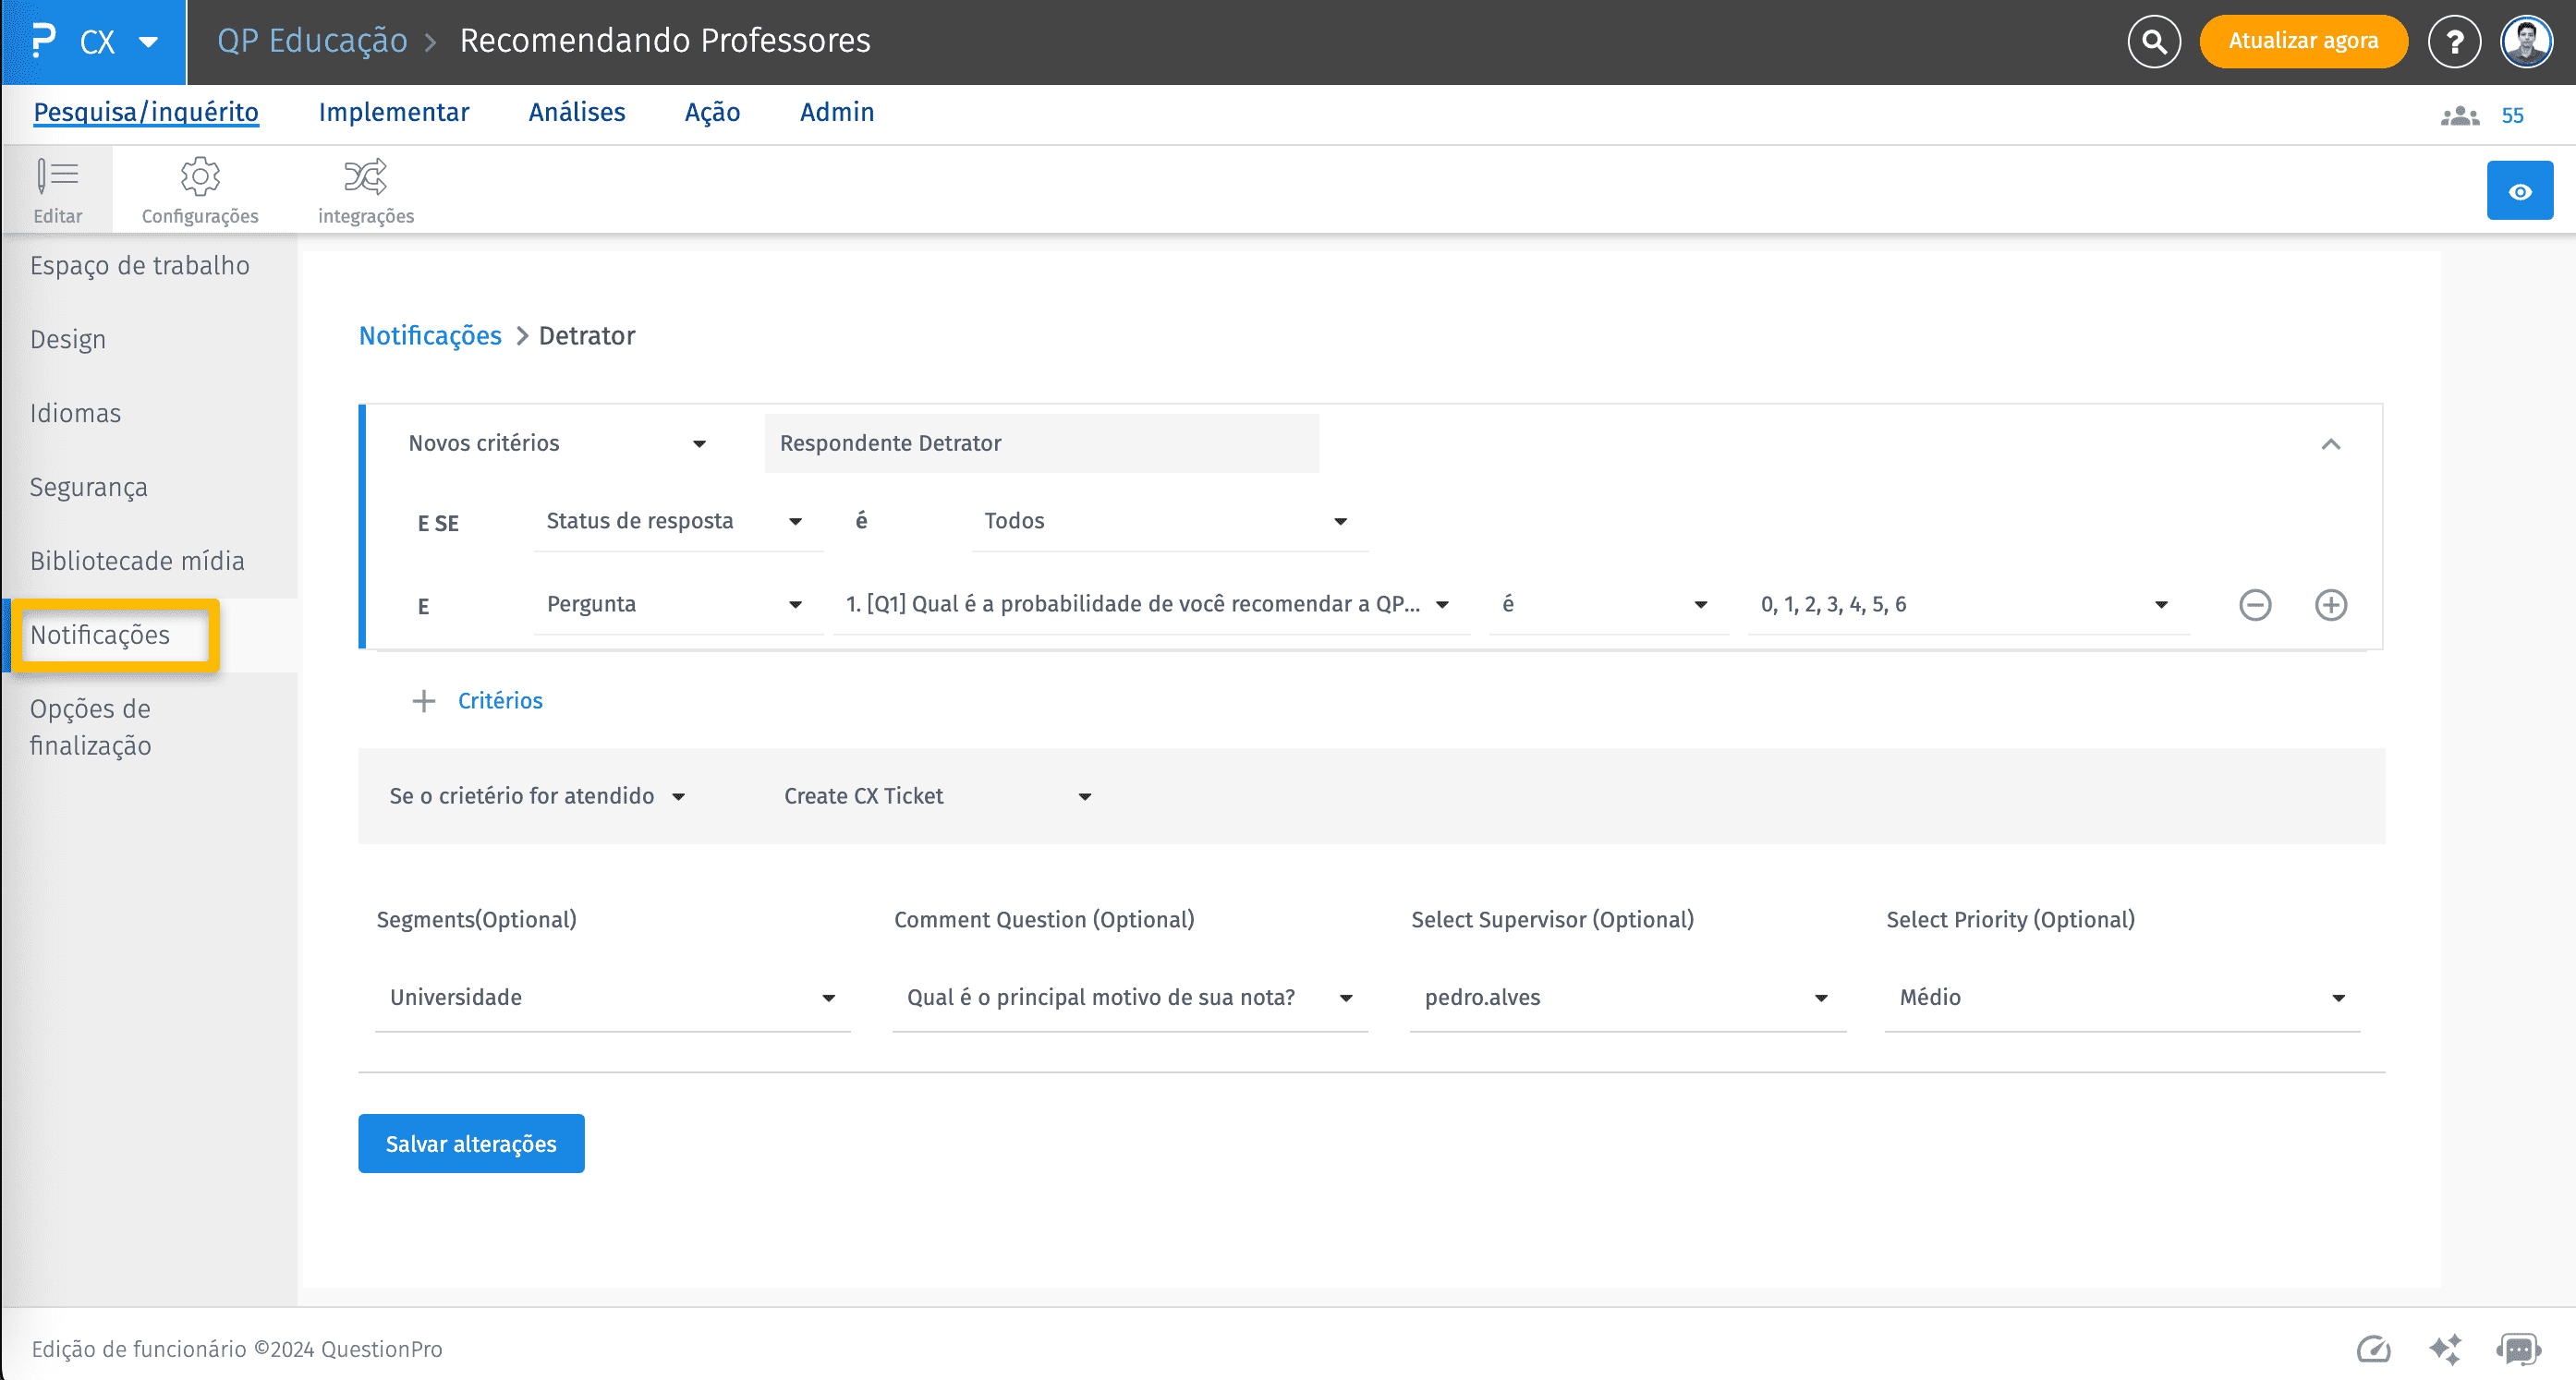The height and width of the screenshot is (1380, 2576).
Task: Open the chat feedback icon in footer
Action: click(x=2518, y=1349)
